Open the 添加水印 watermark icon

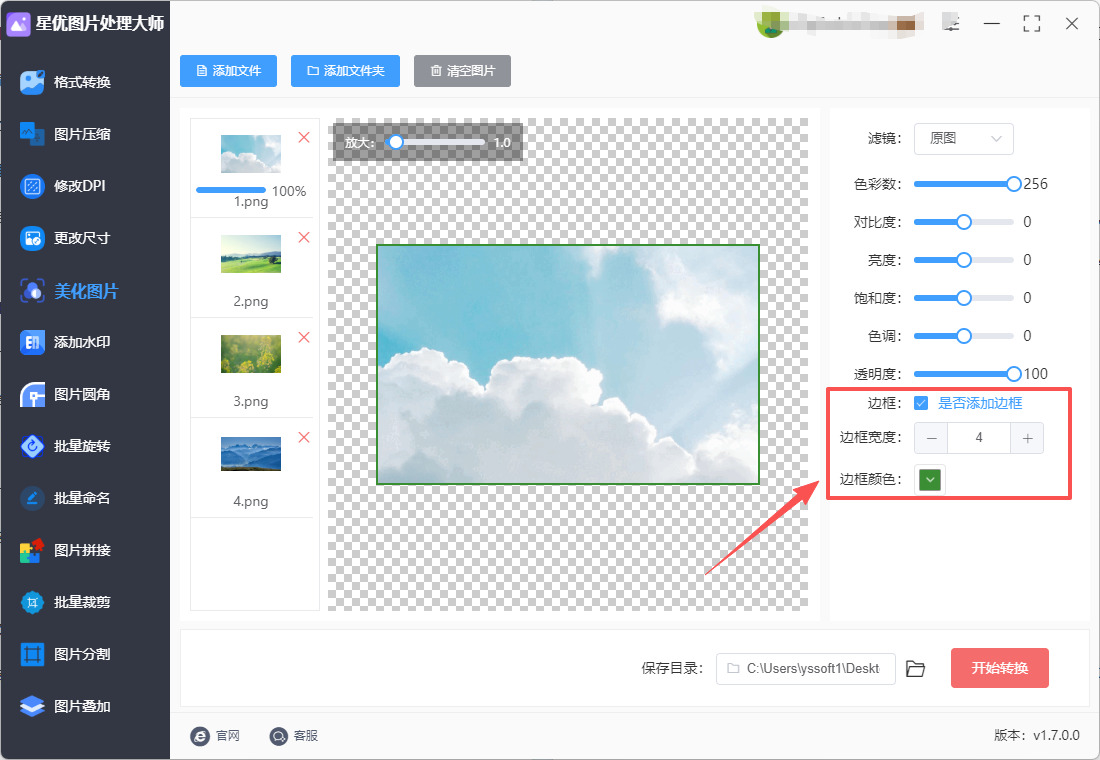pyautogui.click(x=32, y=342)
